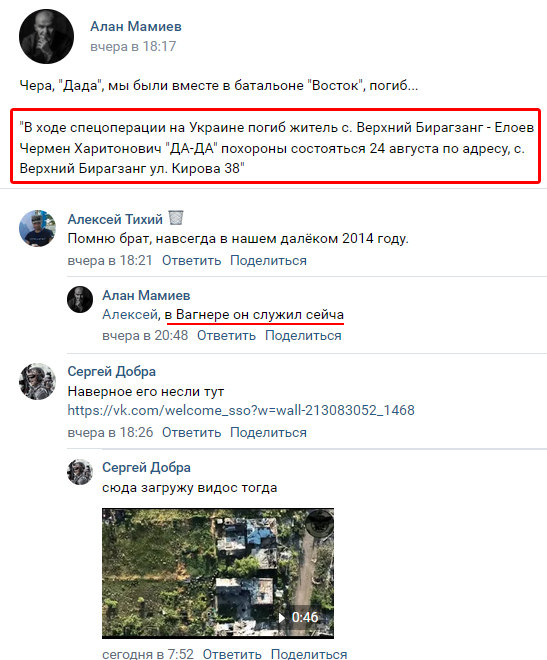
Task: Share Сергей Добра's 18:26 comment
Action: coord(268,432)
